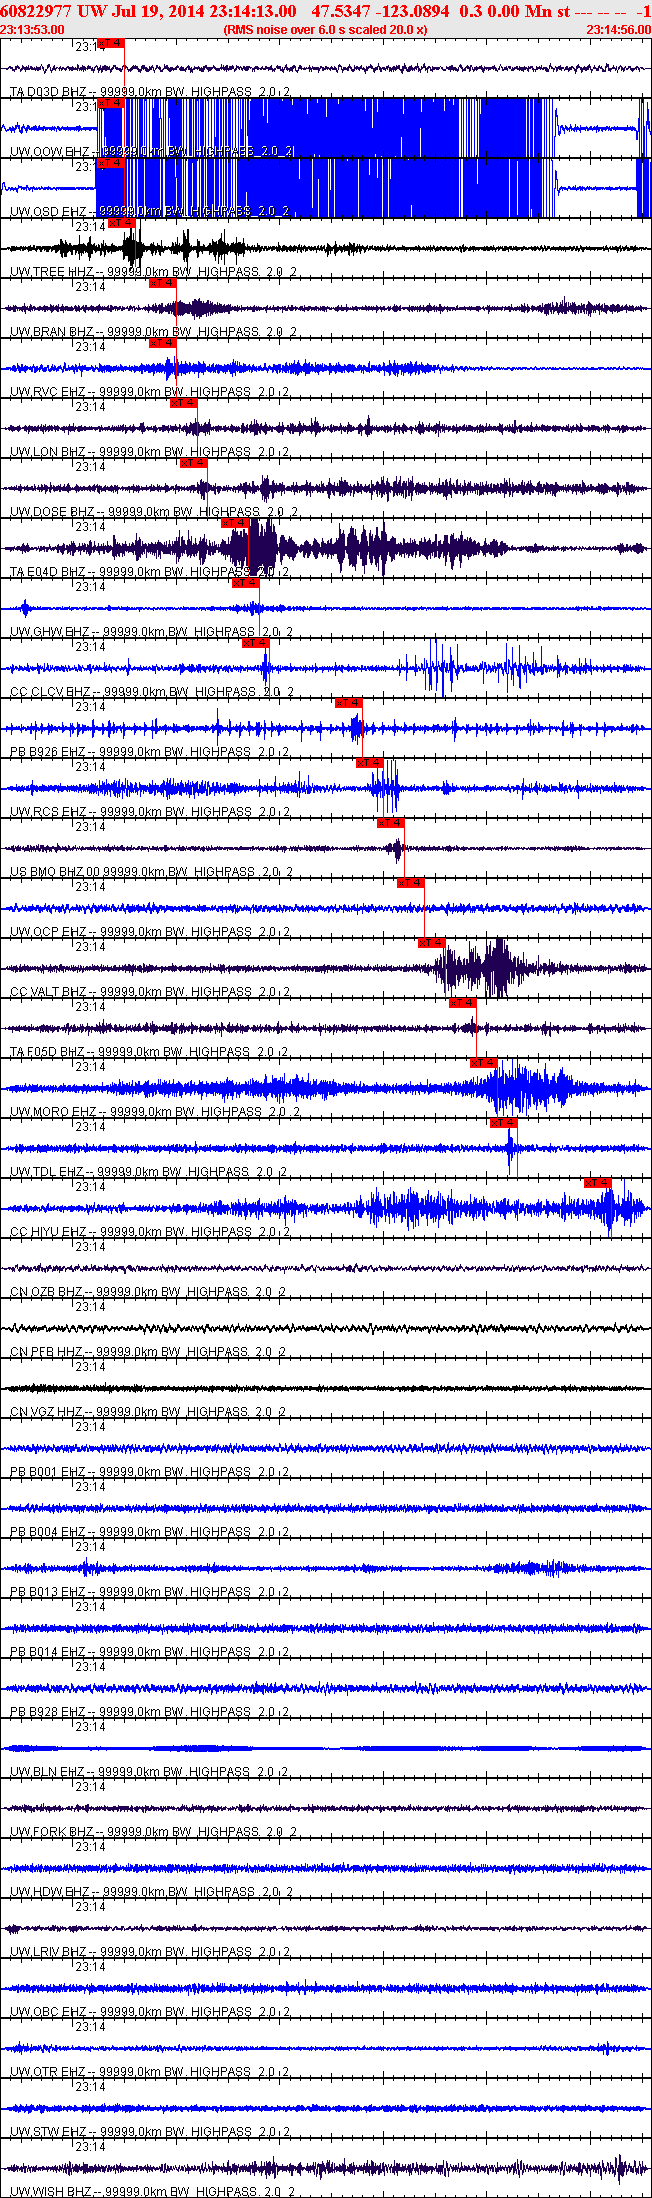
Task: Select the CN.PFB HHZ station label
Action: point(47,1352)
